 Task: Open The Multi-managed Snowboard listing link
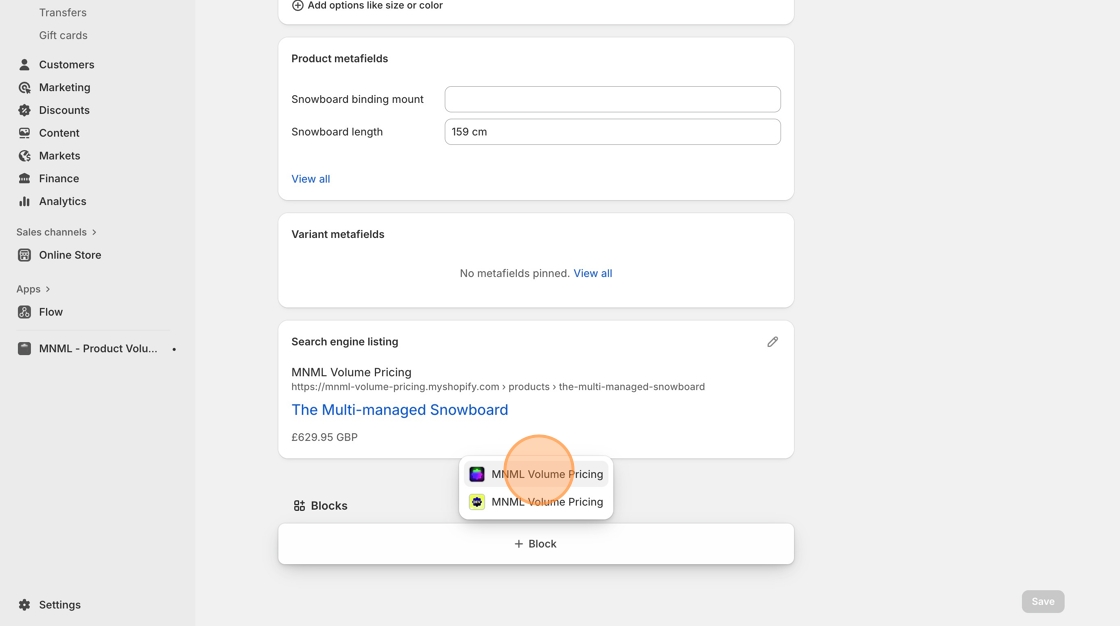pyautogui.click(x=399, y=410)
